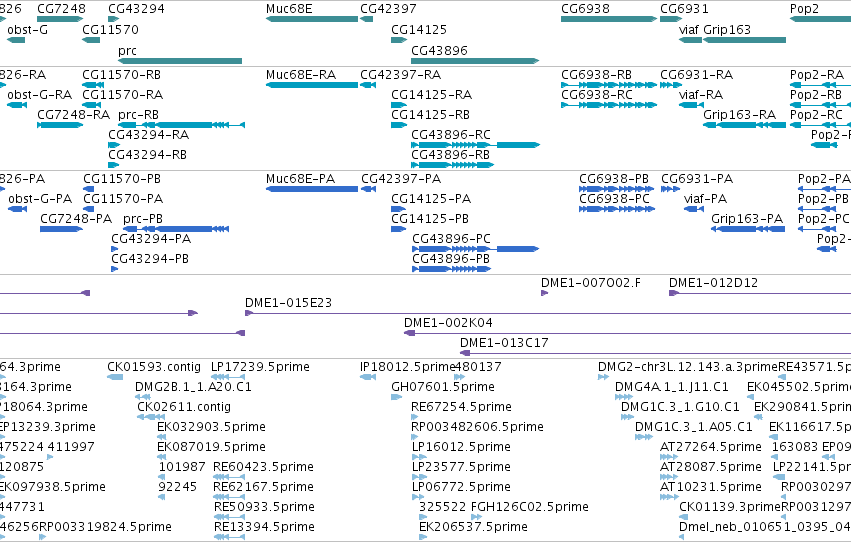Open the DMG4A.1_1.J11.C1 EST label
The width and height of the screenshot is (851, 542).
pos(671,387)
